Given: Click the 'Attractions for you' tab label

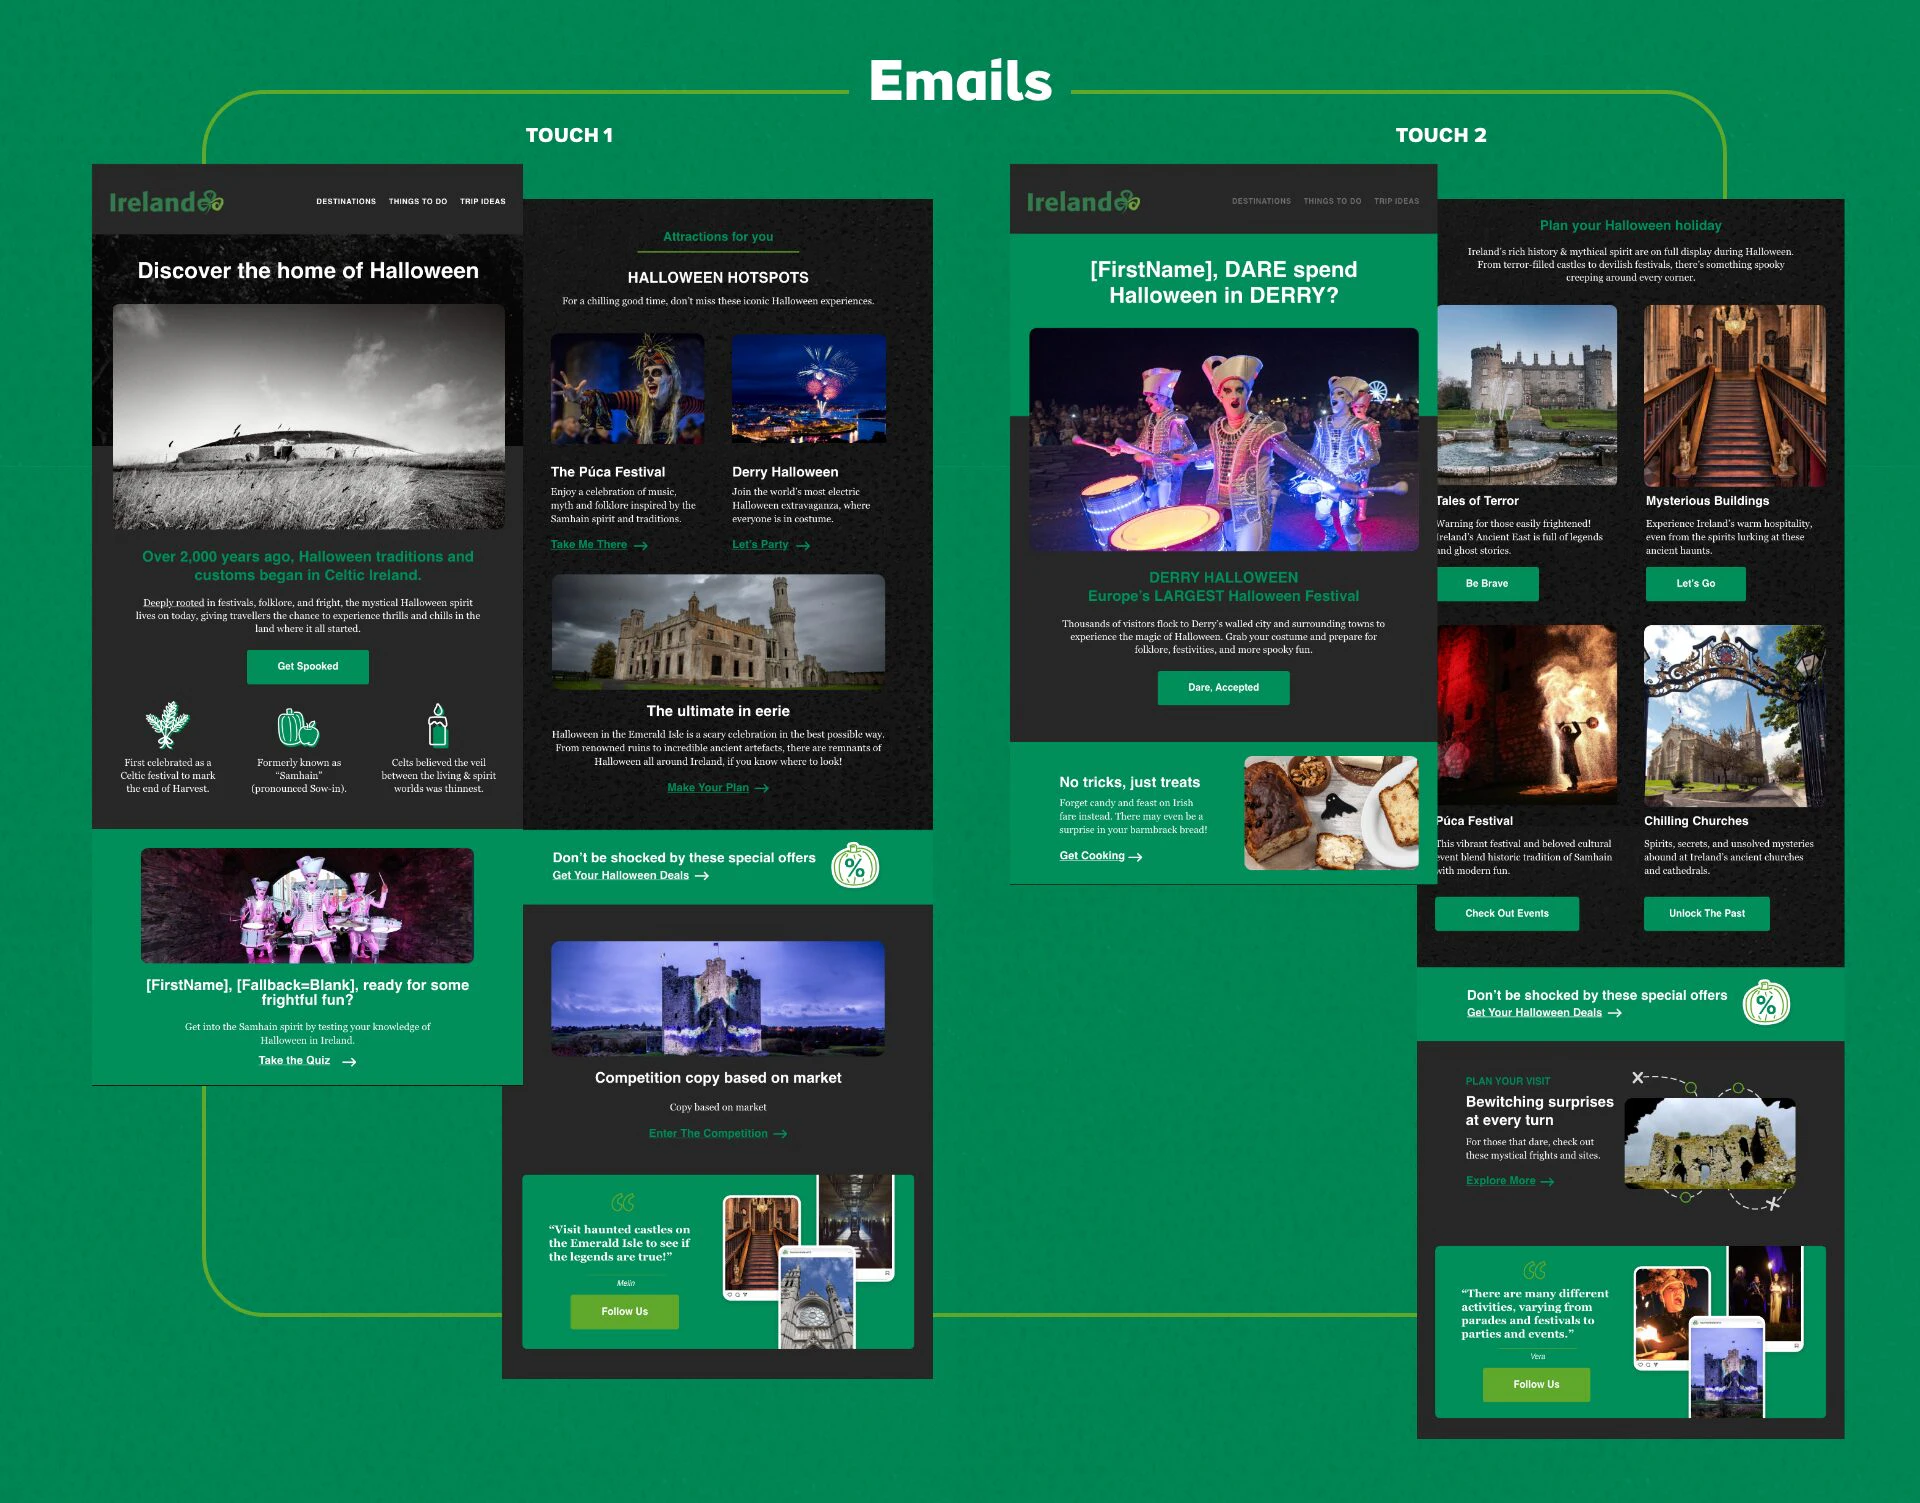Looking at the screenshot, I should (x=718, y=237).
